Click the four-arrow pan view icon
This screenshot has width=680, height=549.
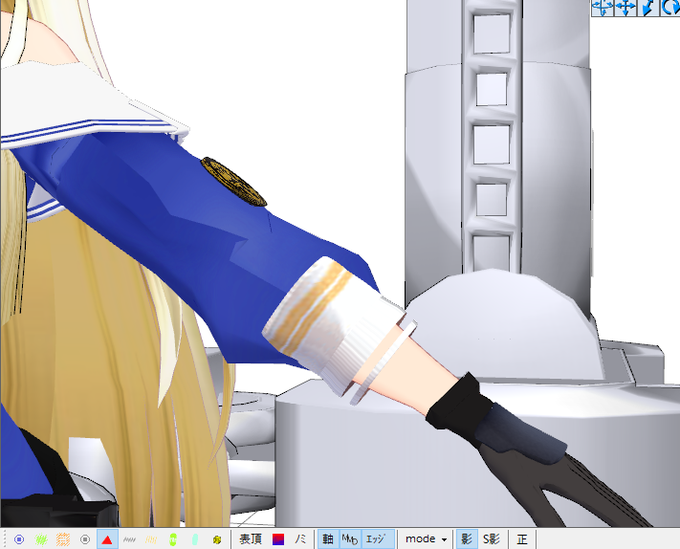point(625,7)
